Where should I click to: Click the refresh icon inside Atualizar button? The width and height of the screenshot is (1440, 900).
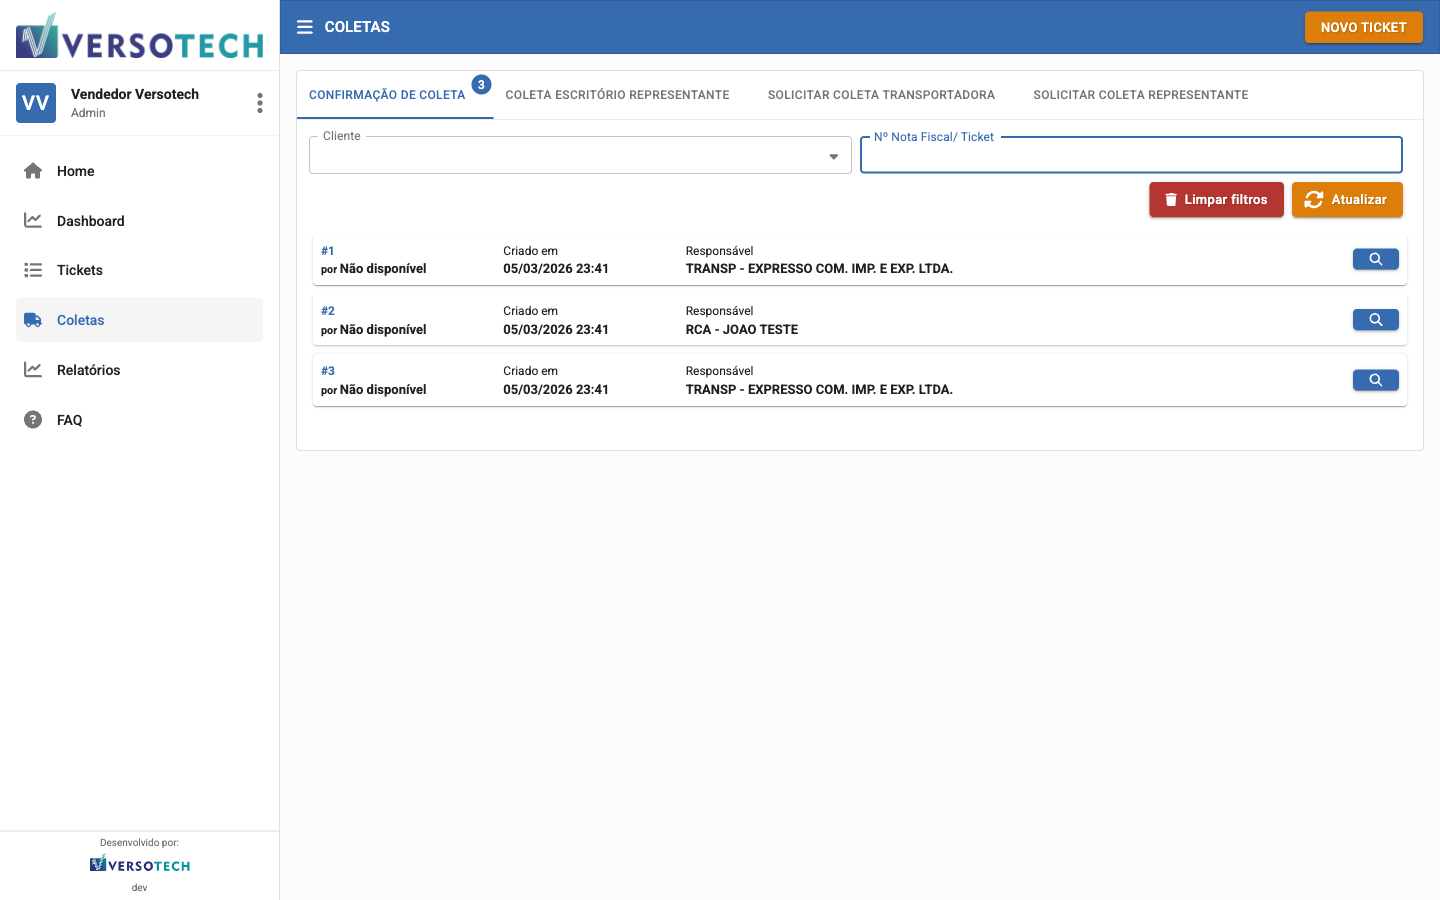1314,199
